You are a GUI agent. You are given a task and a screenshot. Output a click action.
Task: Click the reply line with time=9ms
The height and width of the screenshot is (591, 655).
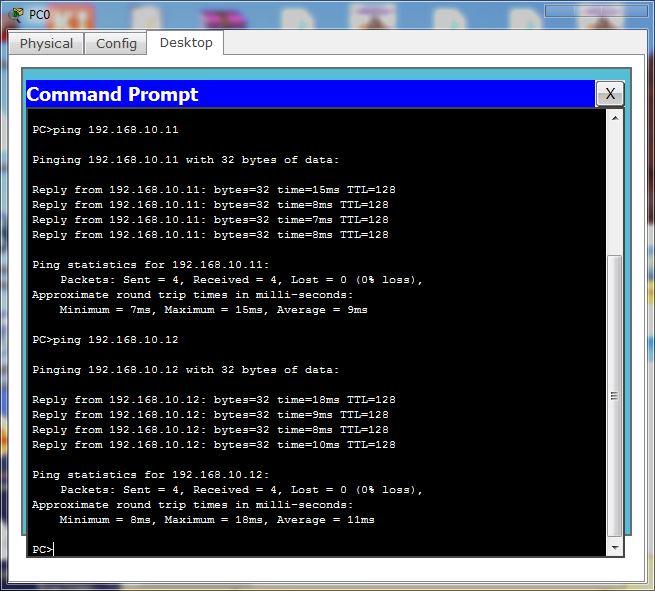tap(210, 415)
